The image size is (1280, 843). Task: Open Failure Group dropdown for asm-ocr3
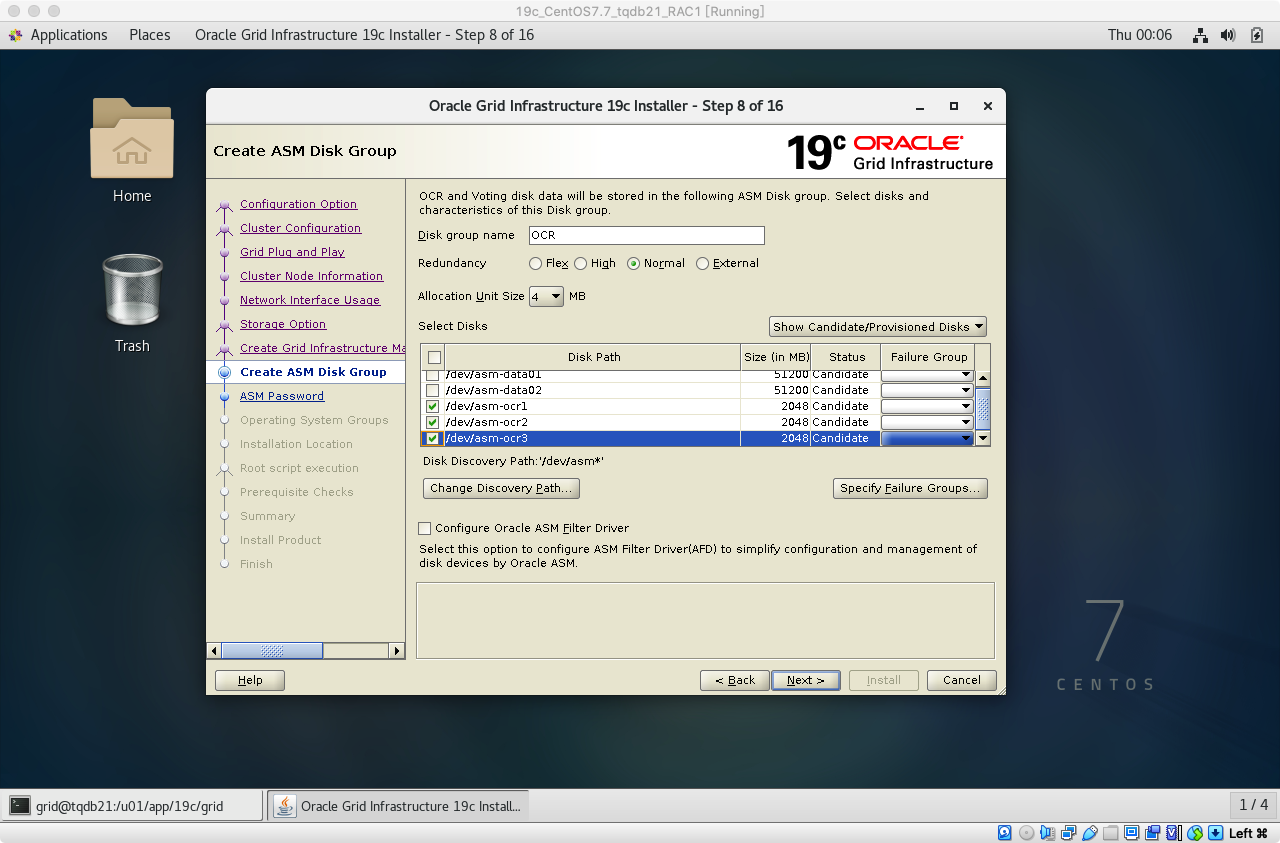pos(927,438)
